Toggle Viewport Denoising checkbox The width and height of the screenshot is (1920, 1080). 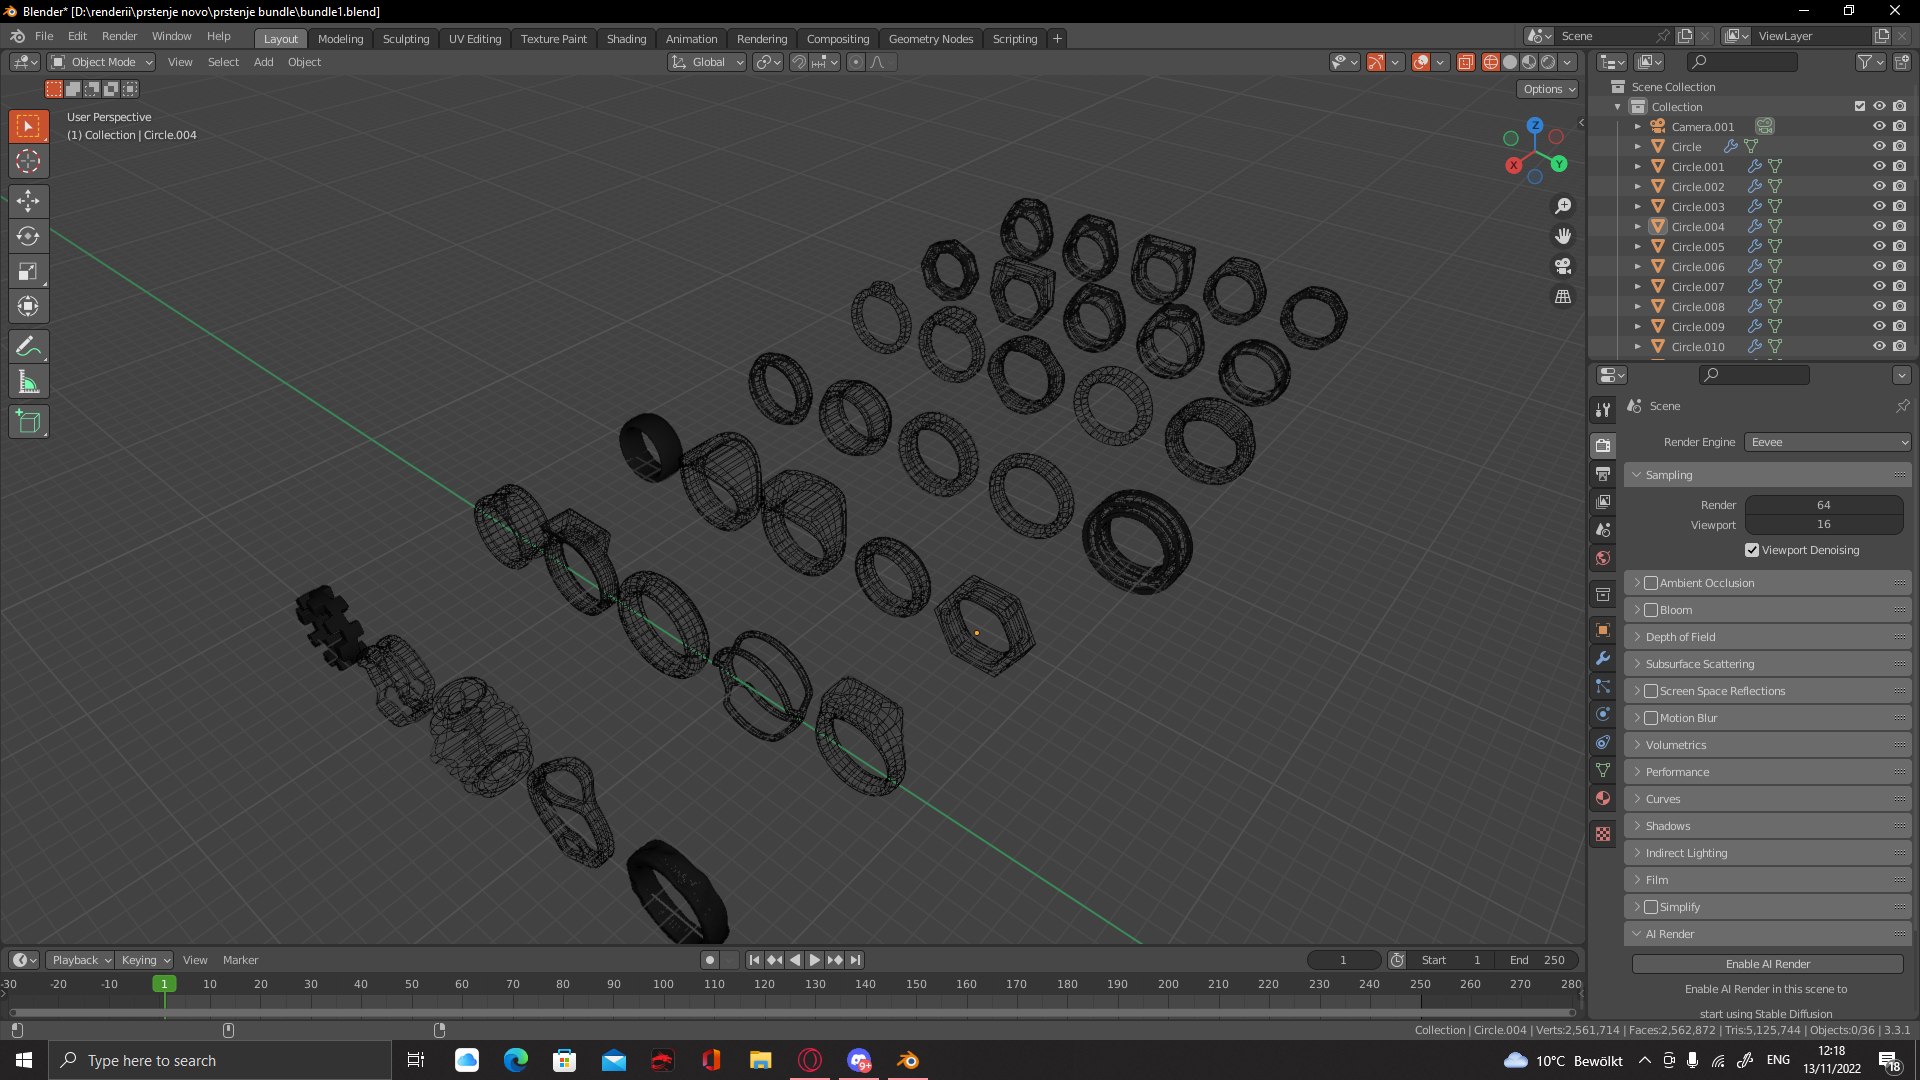[1752, 550]
